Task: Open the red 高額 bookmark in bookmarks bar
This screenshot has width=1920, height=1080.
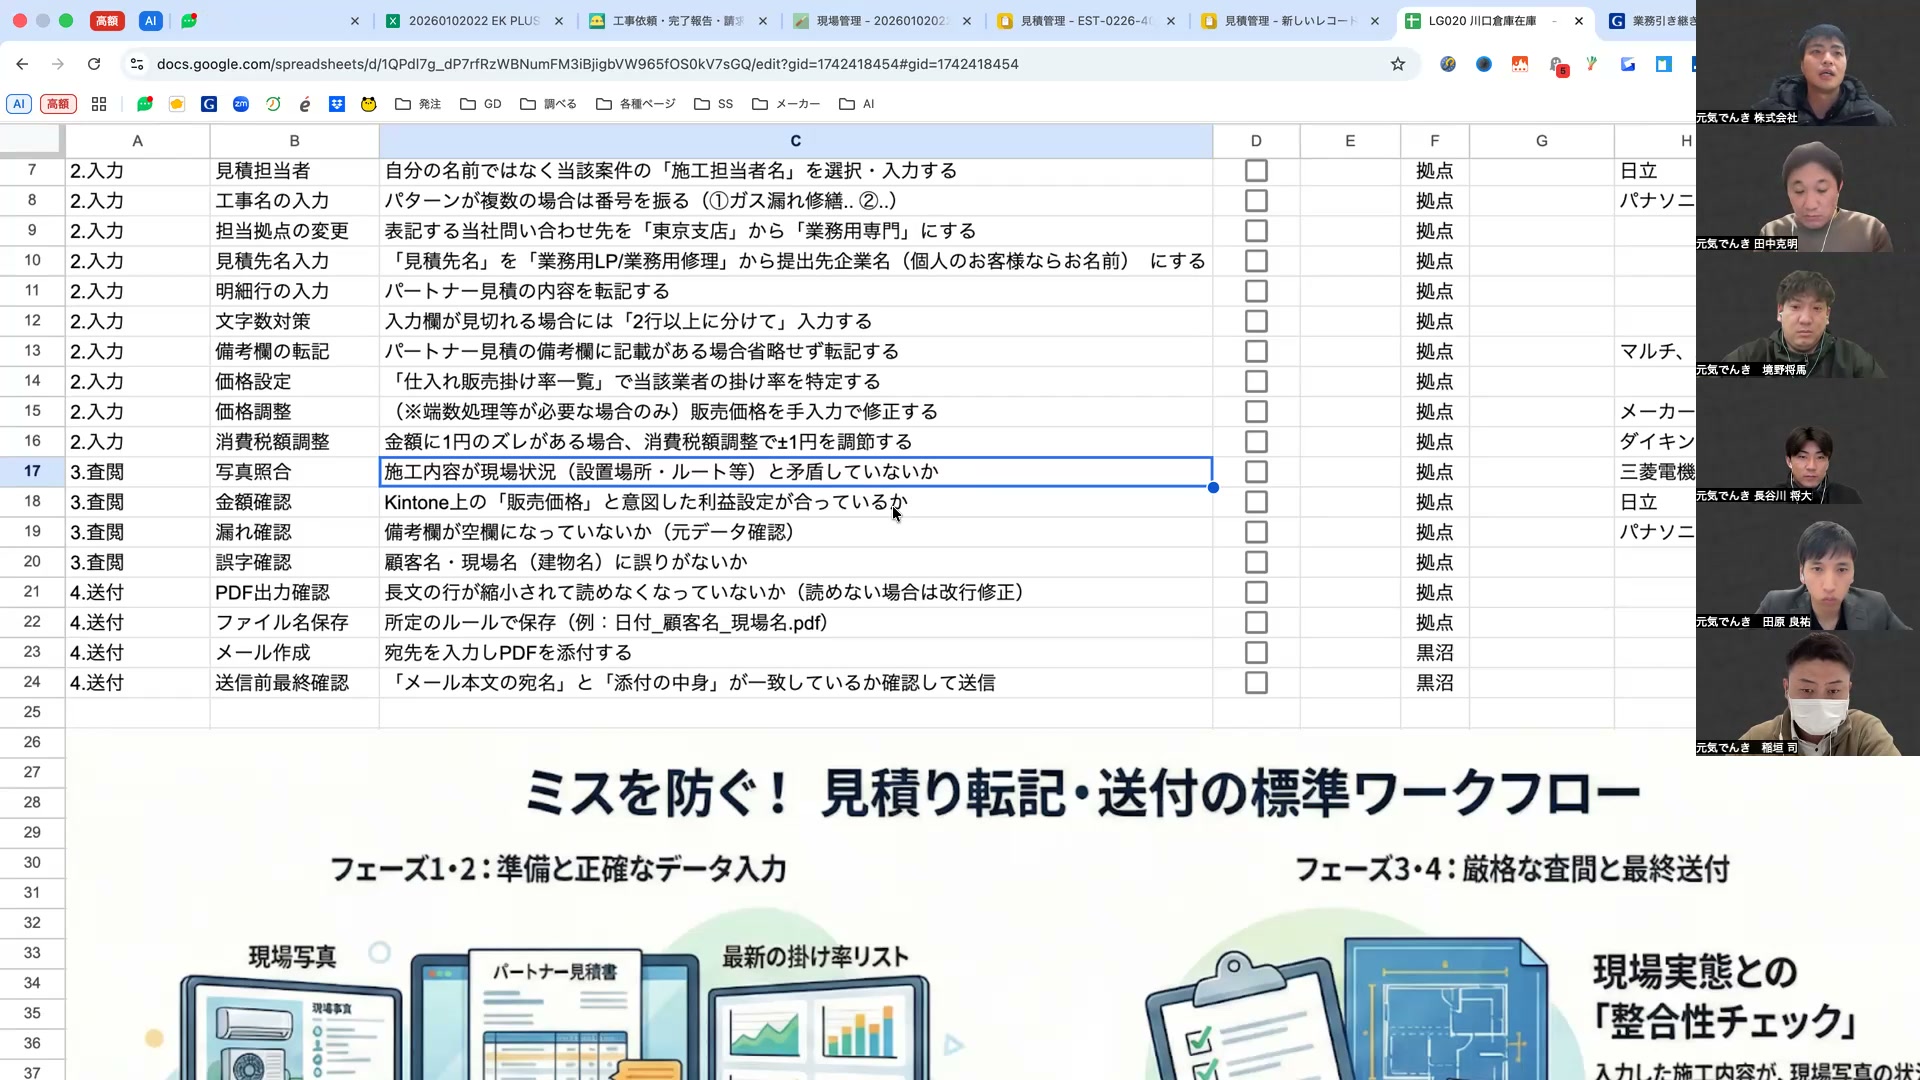Action: pos(58,104)
